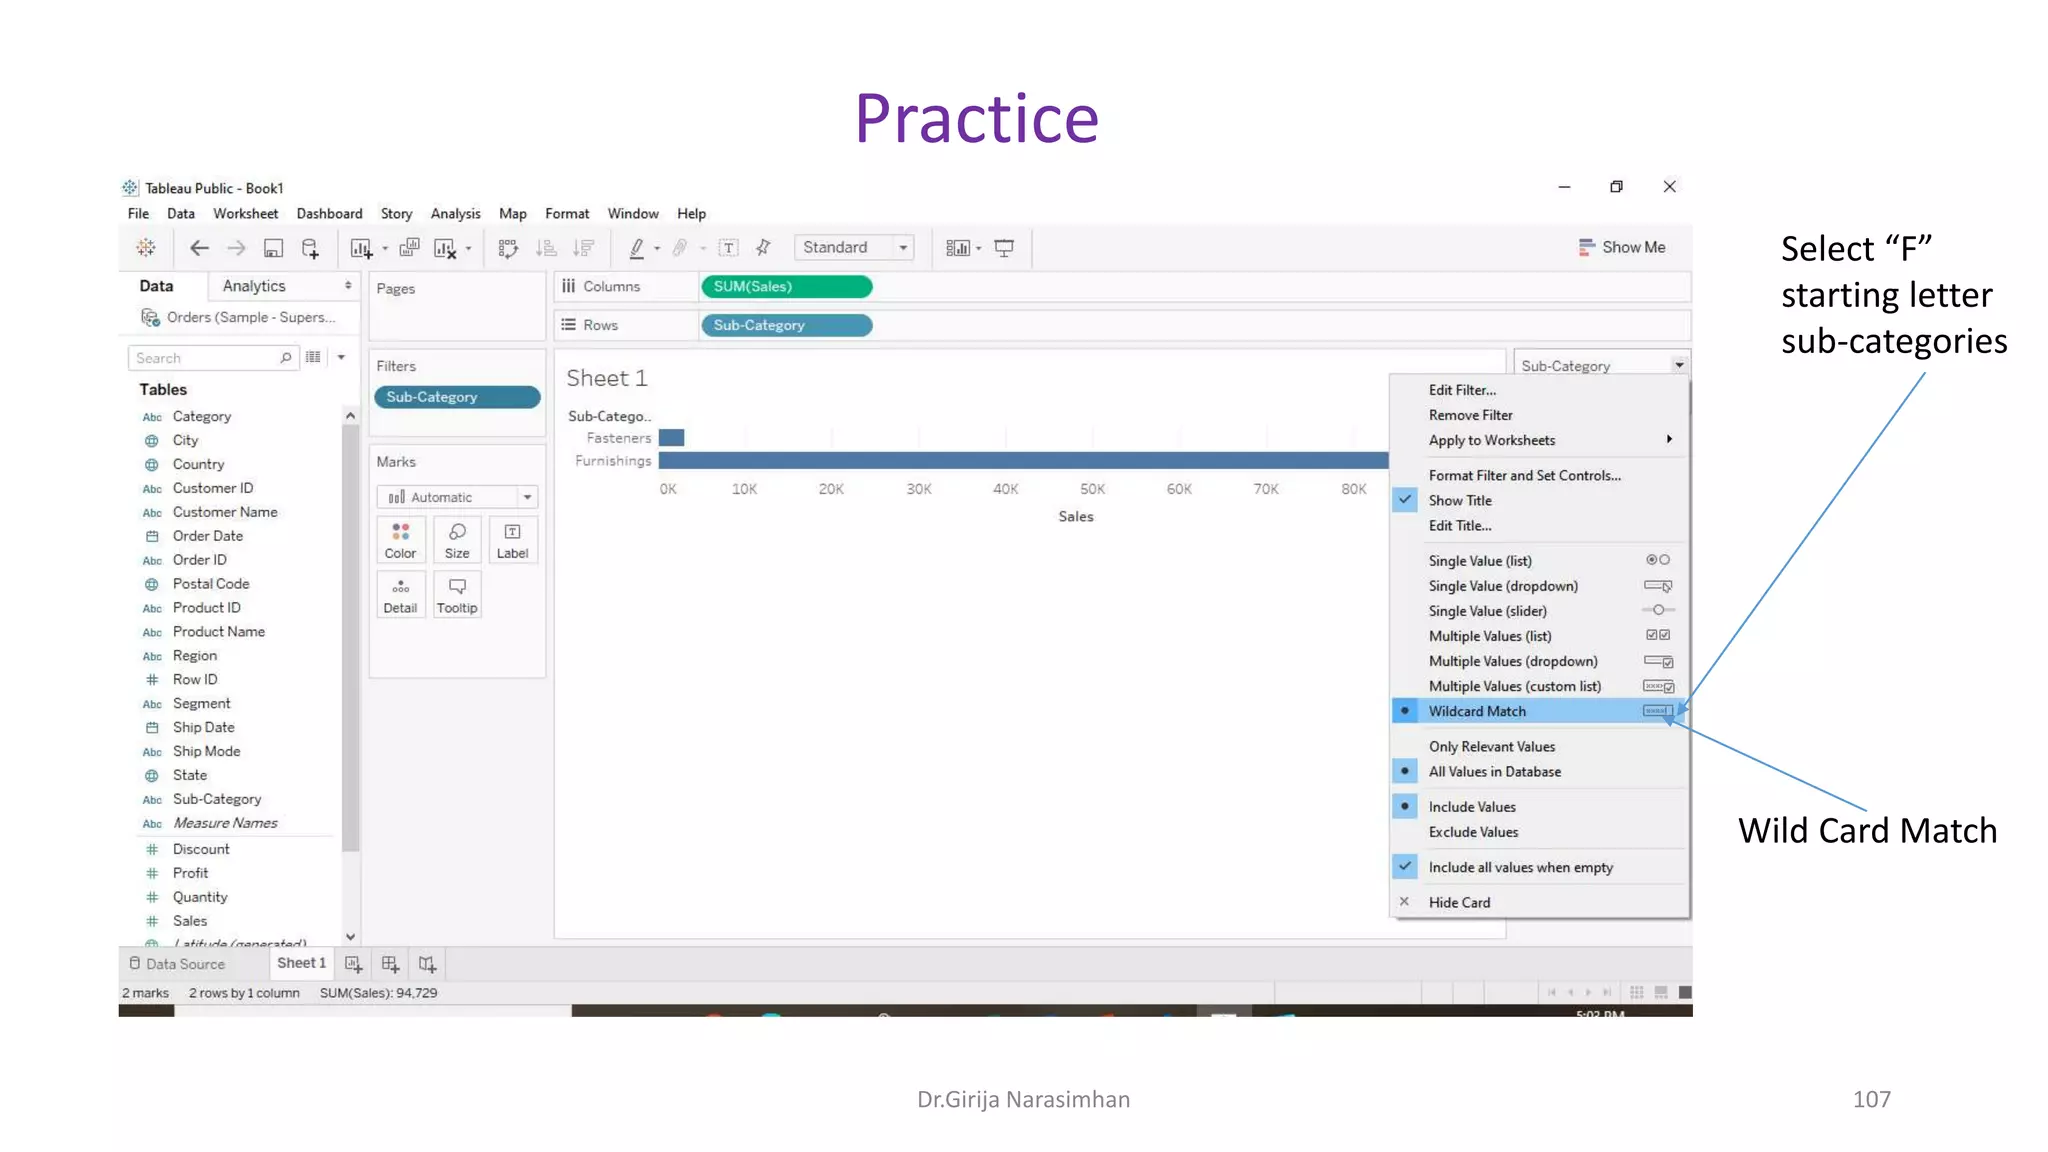Open the Analysis menu
2048x1152 pixels.
[455, 213]
